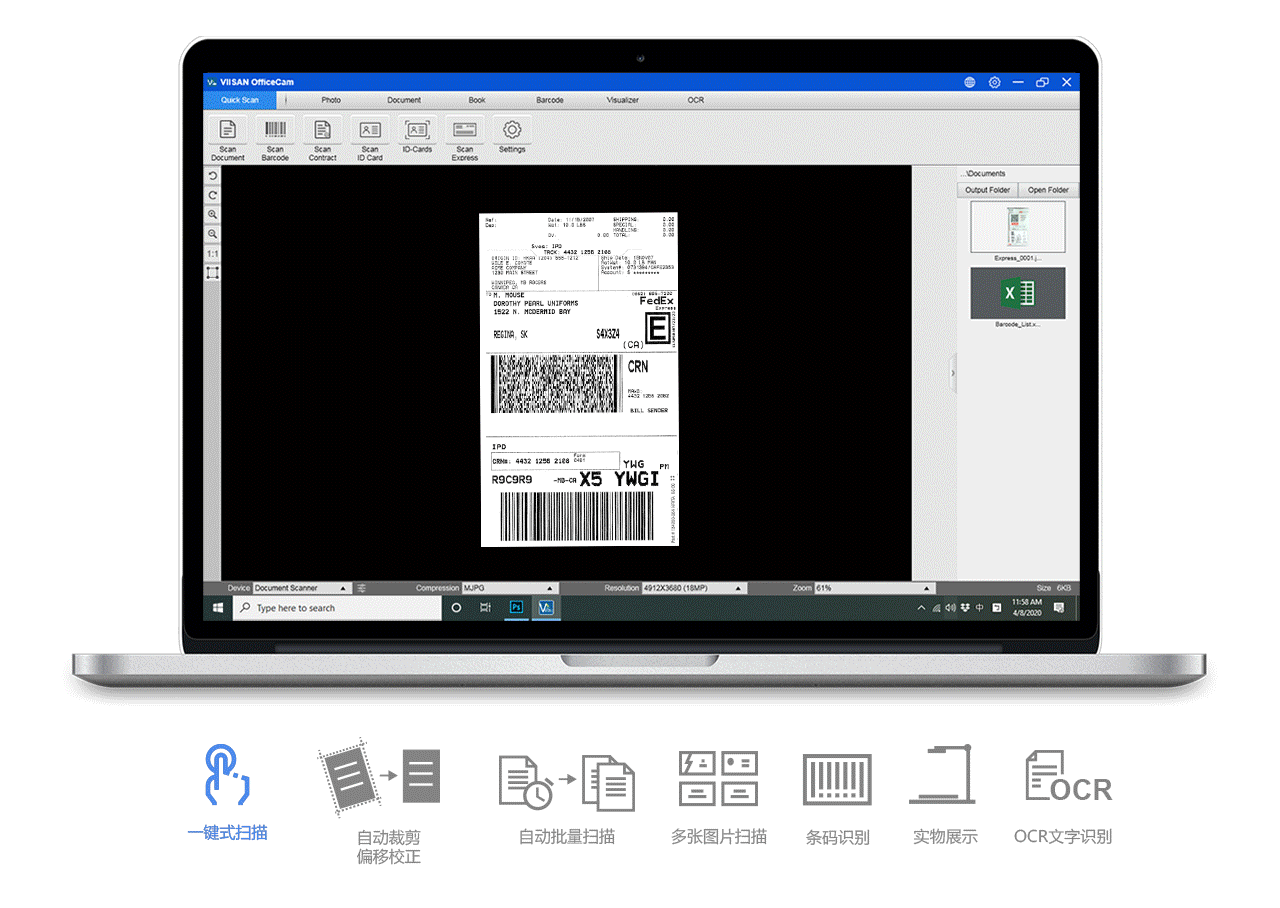Switch to the Barcode tab

pyautogui.click(x=549, y=100)
